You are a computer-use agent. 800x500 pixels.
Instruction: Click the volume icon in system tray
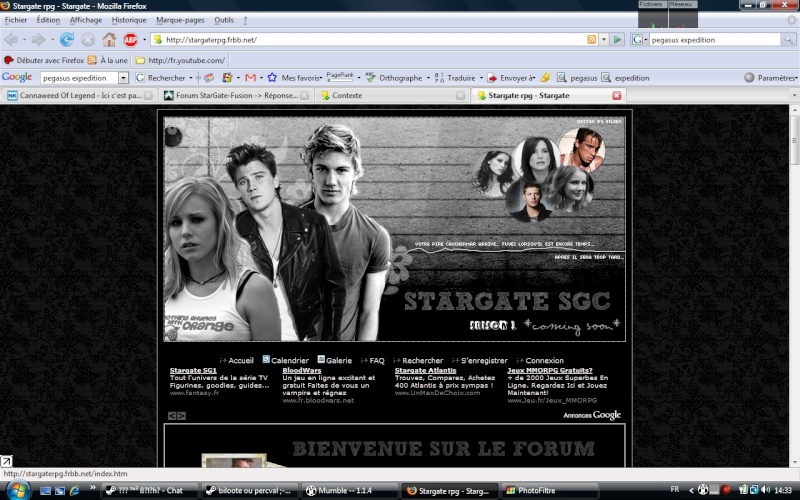765,490
